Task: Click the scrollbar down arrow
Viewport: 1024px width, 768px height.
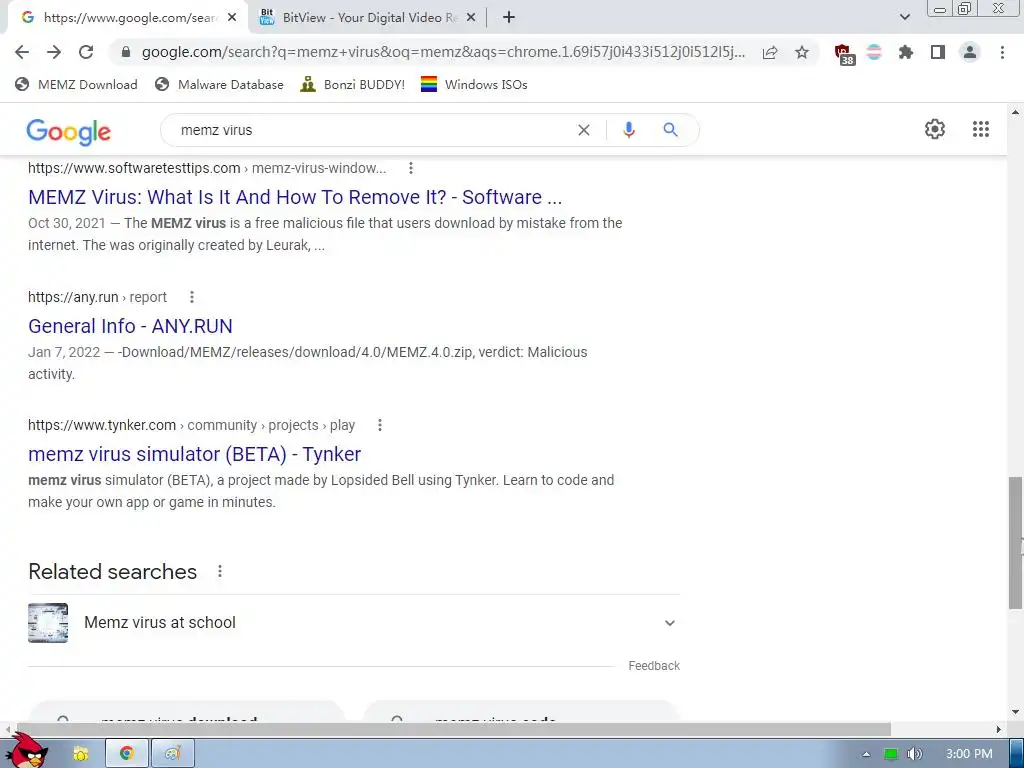Action: (1015, 712)
